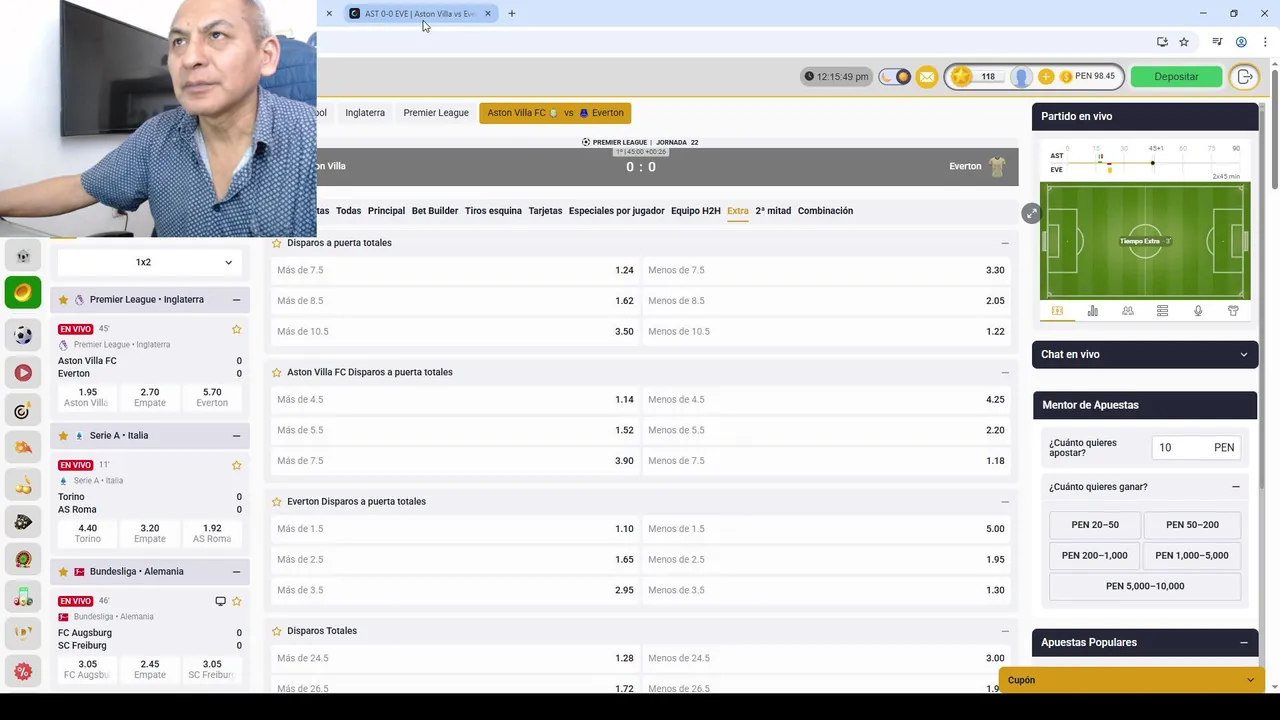Screen dimensions: 1280x720
Task: Open the Premier League breadcrumb link
Action: tap(436, 113)
